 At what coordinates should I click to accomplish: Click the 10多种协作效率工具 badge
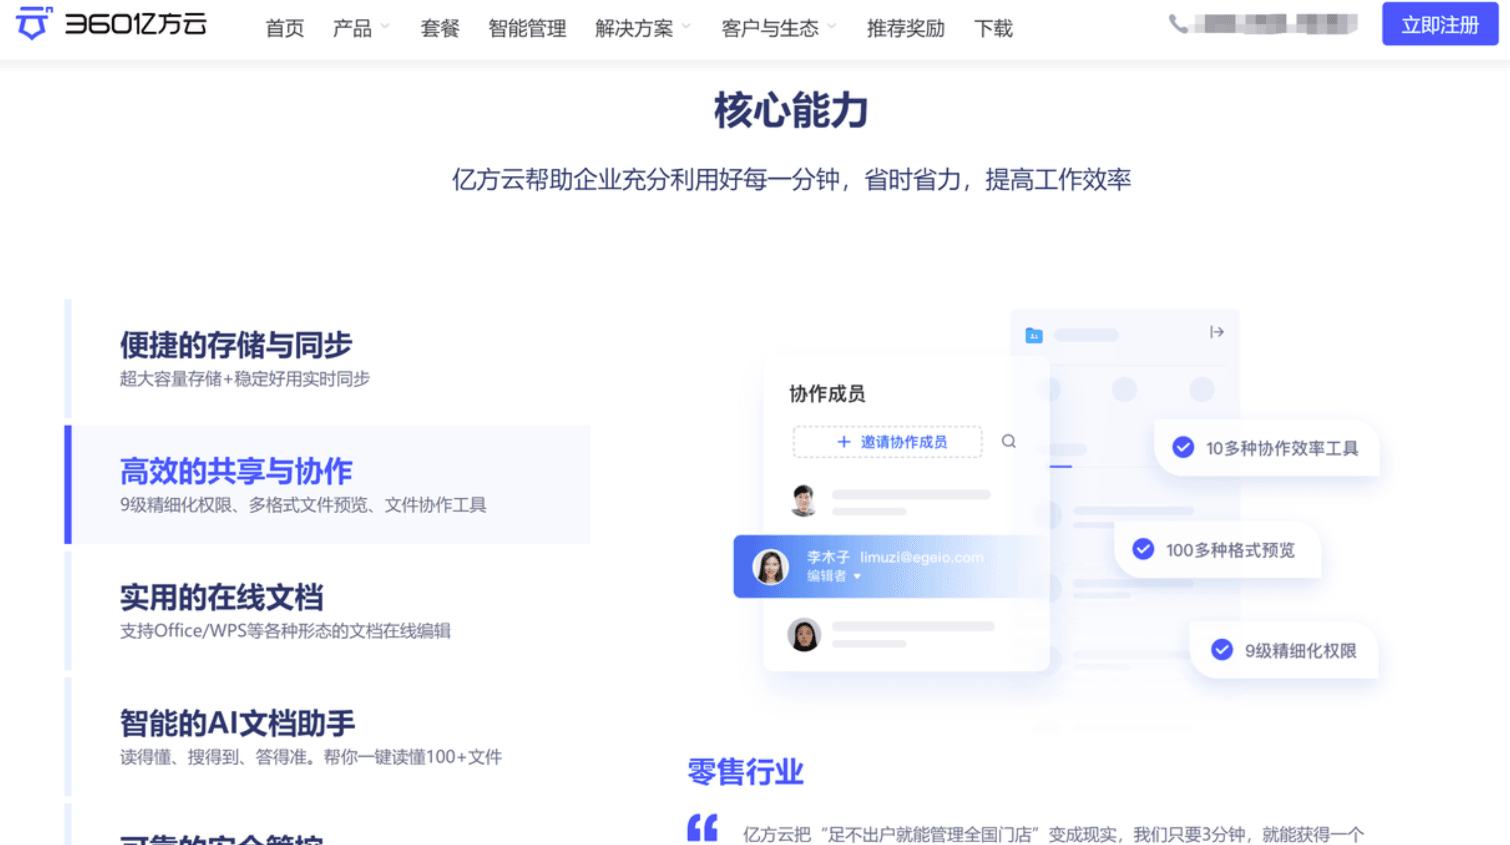[1267, 448]
